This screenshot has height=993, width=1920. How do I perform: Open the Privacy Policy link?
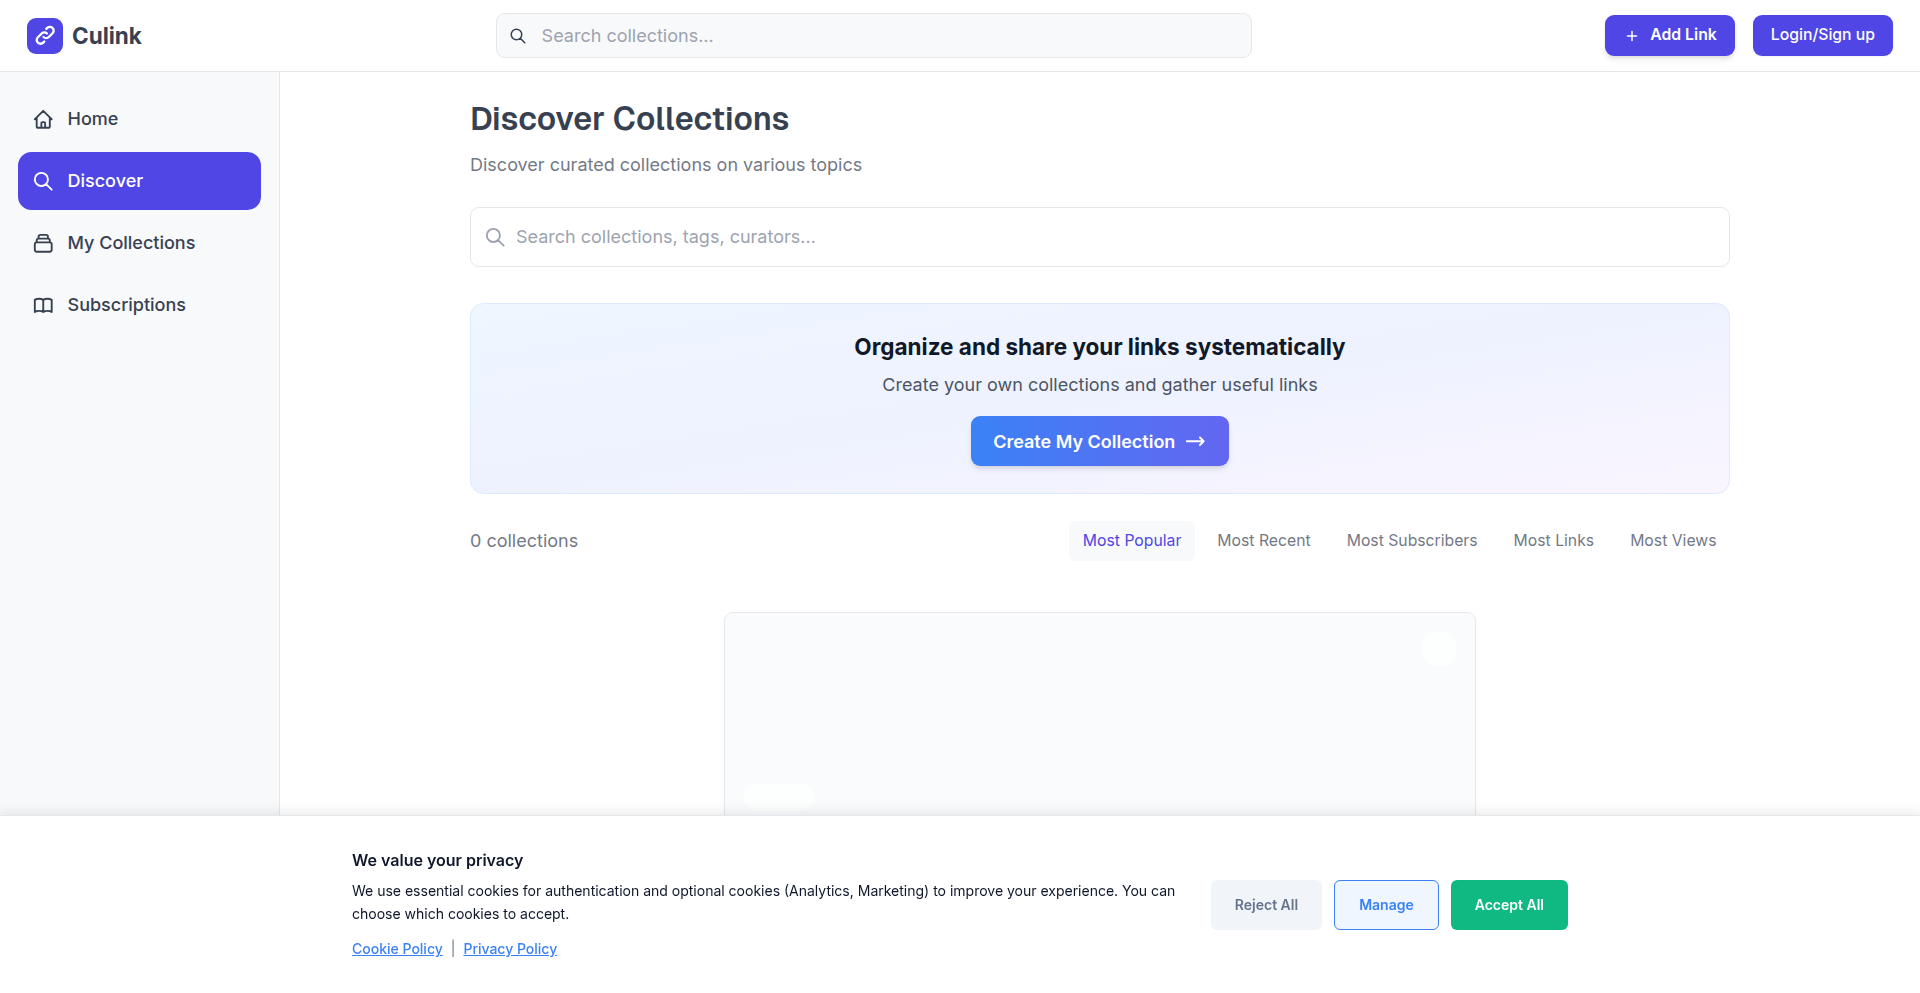[x=510, y=949]
